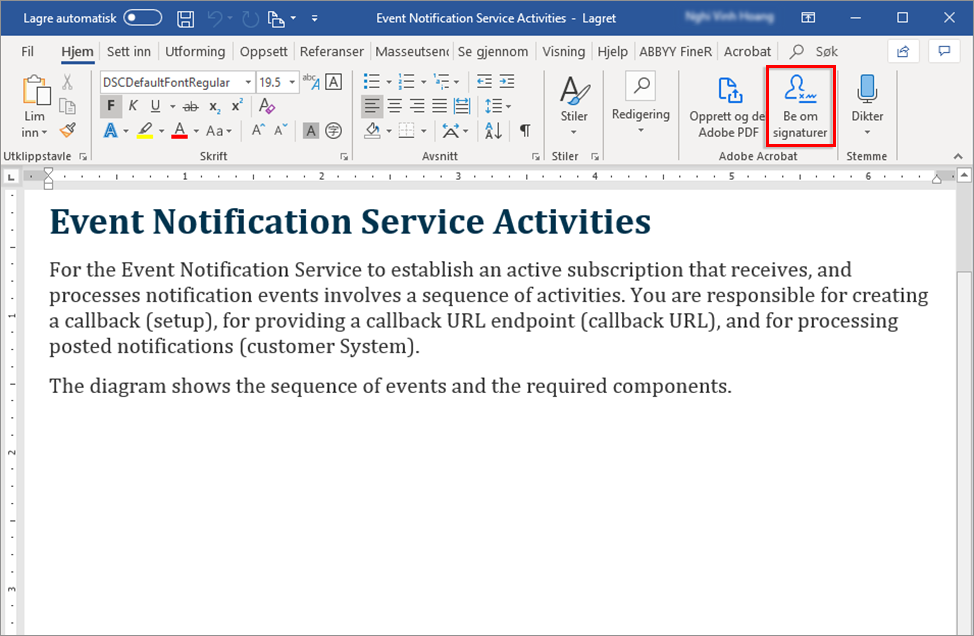
Task: Click the Dikter microphone button
Action: coord(867,106)
